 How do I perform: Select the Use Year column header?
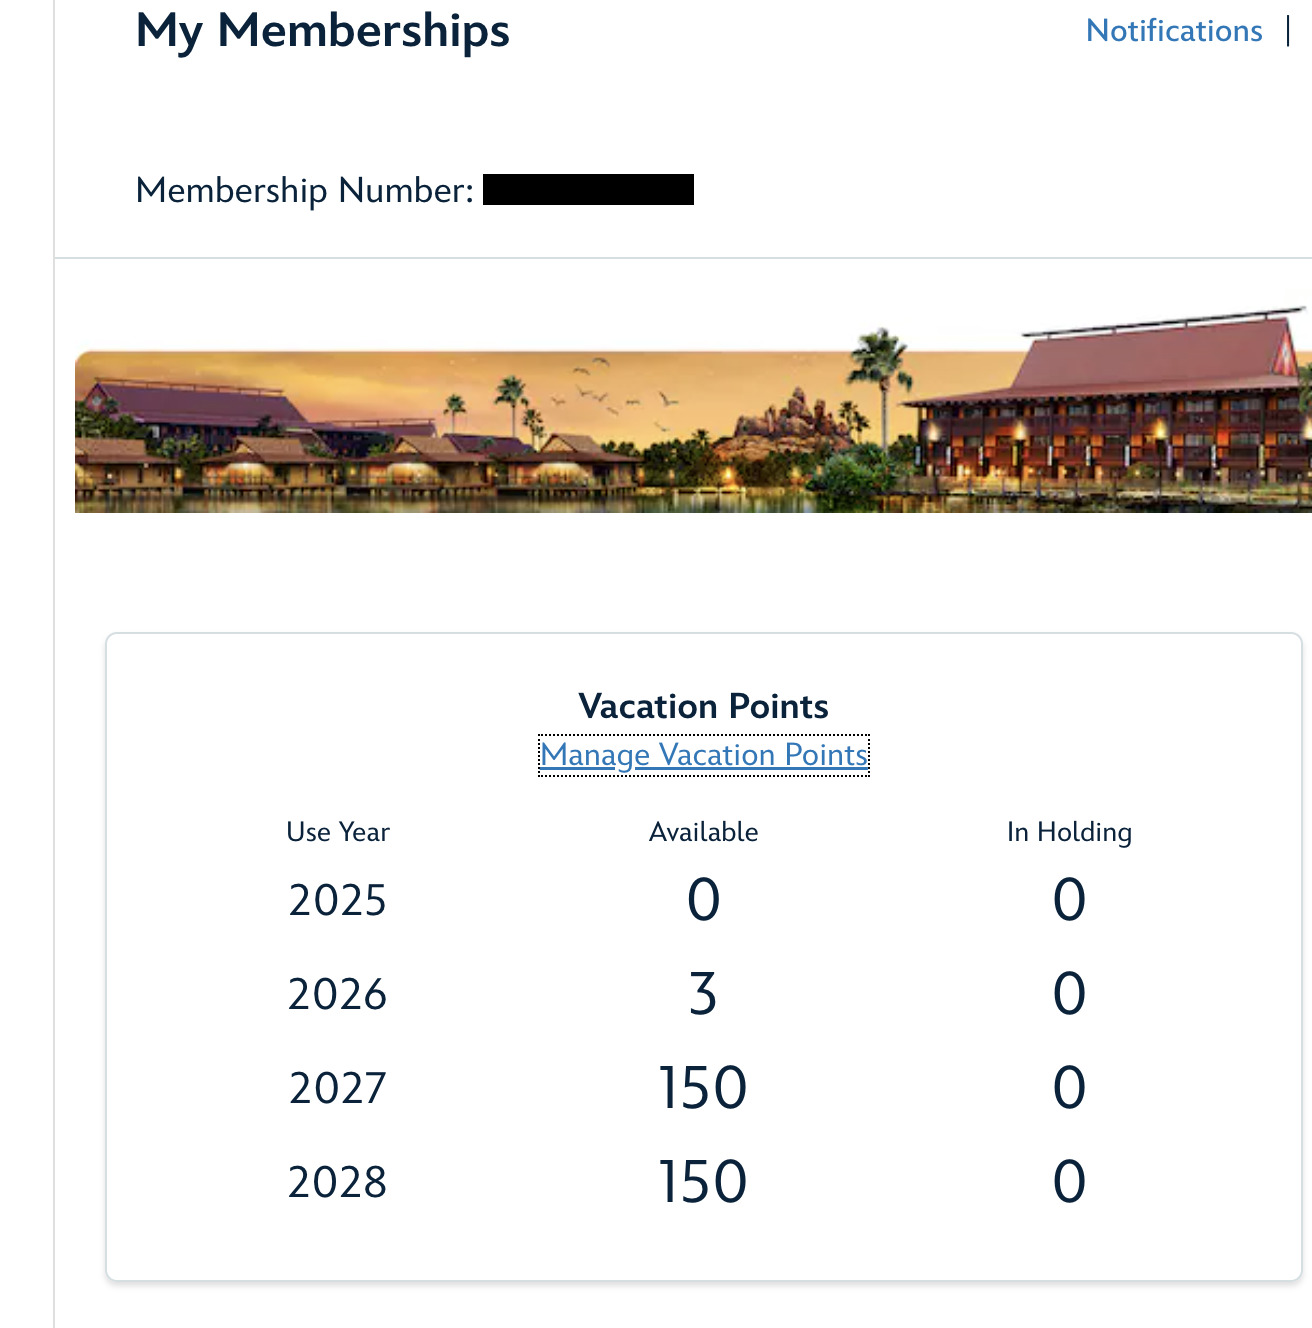point(338,832)
